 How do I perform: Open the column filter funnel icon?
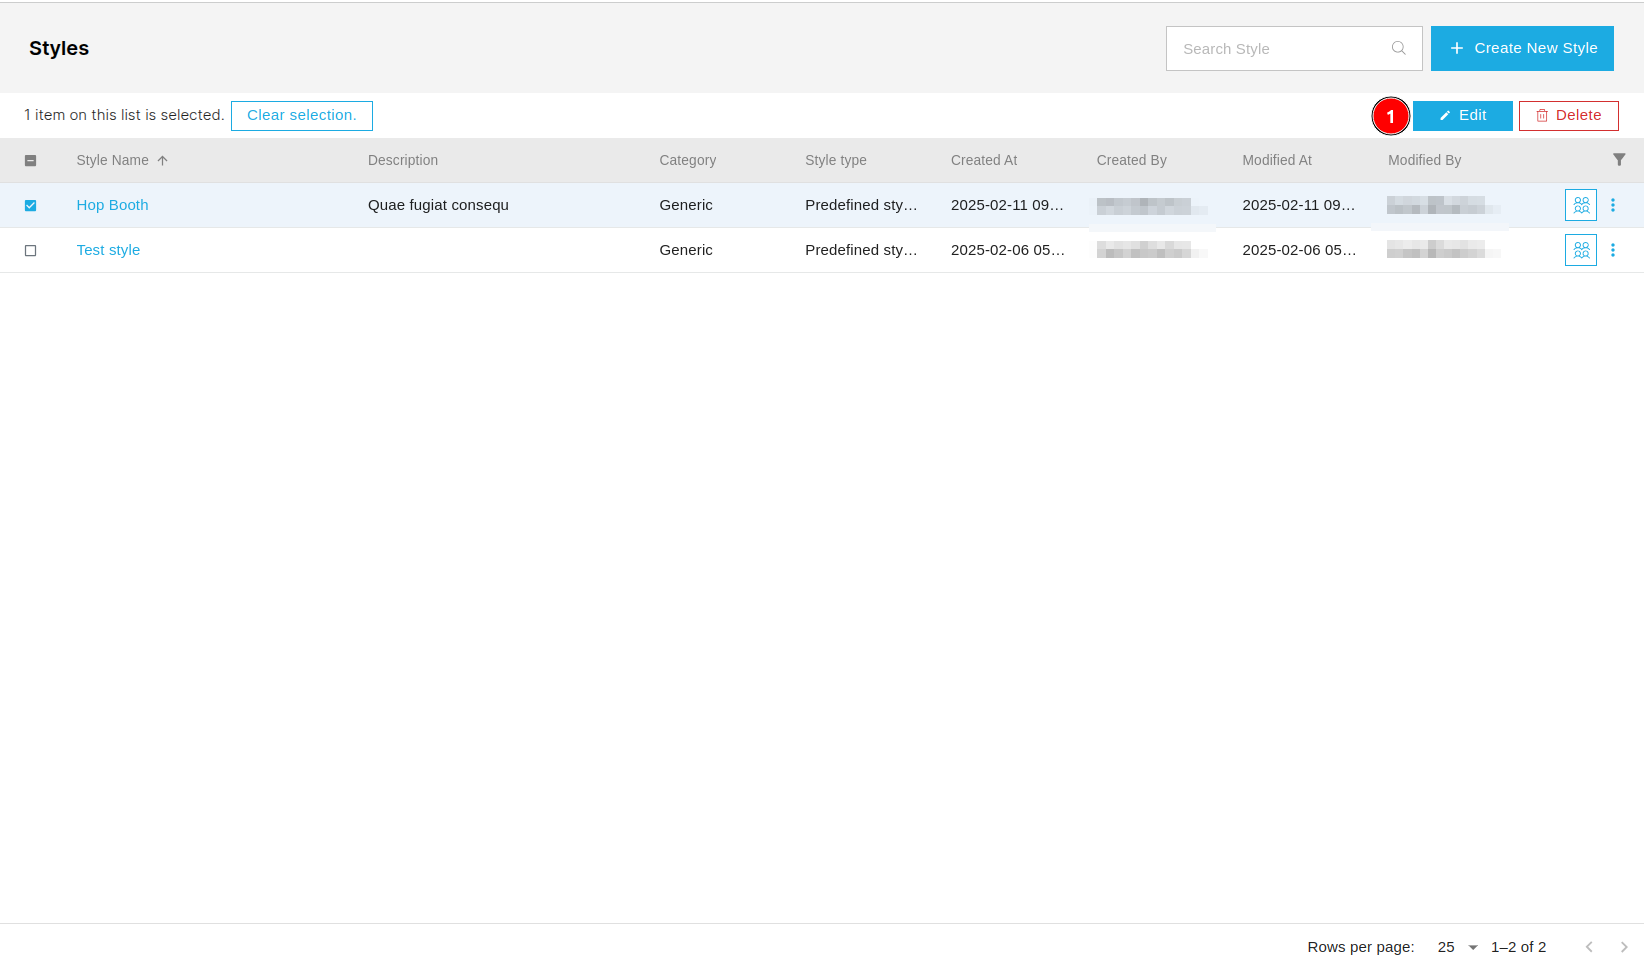tap(1619, 160)
